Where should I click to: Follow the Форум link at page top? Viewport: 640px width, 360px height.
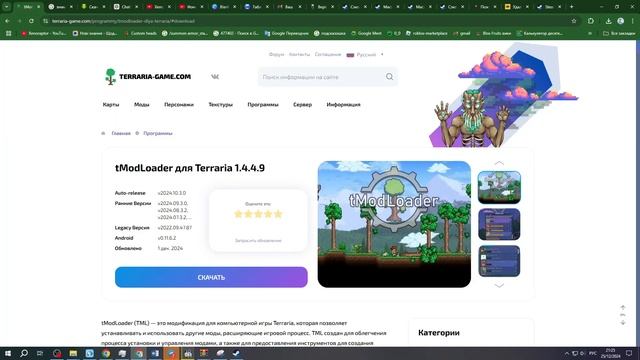(276, 54)
